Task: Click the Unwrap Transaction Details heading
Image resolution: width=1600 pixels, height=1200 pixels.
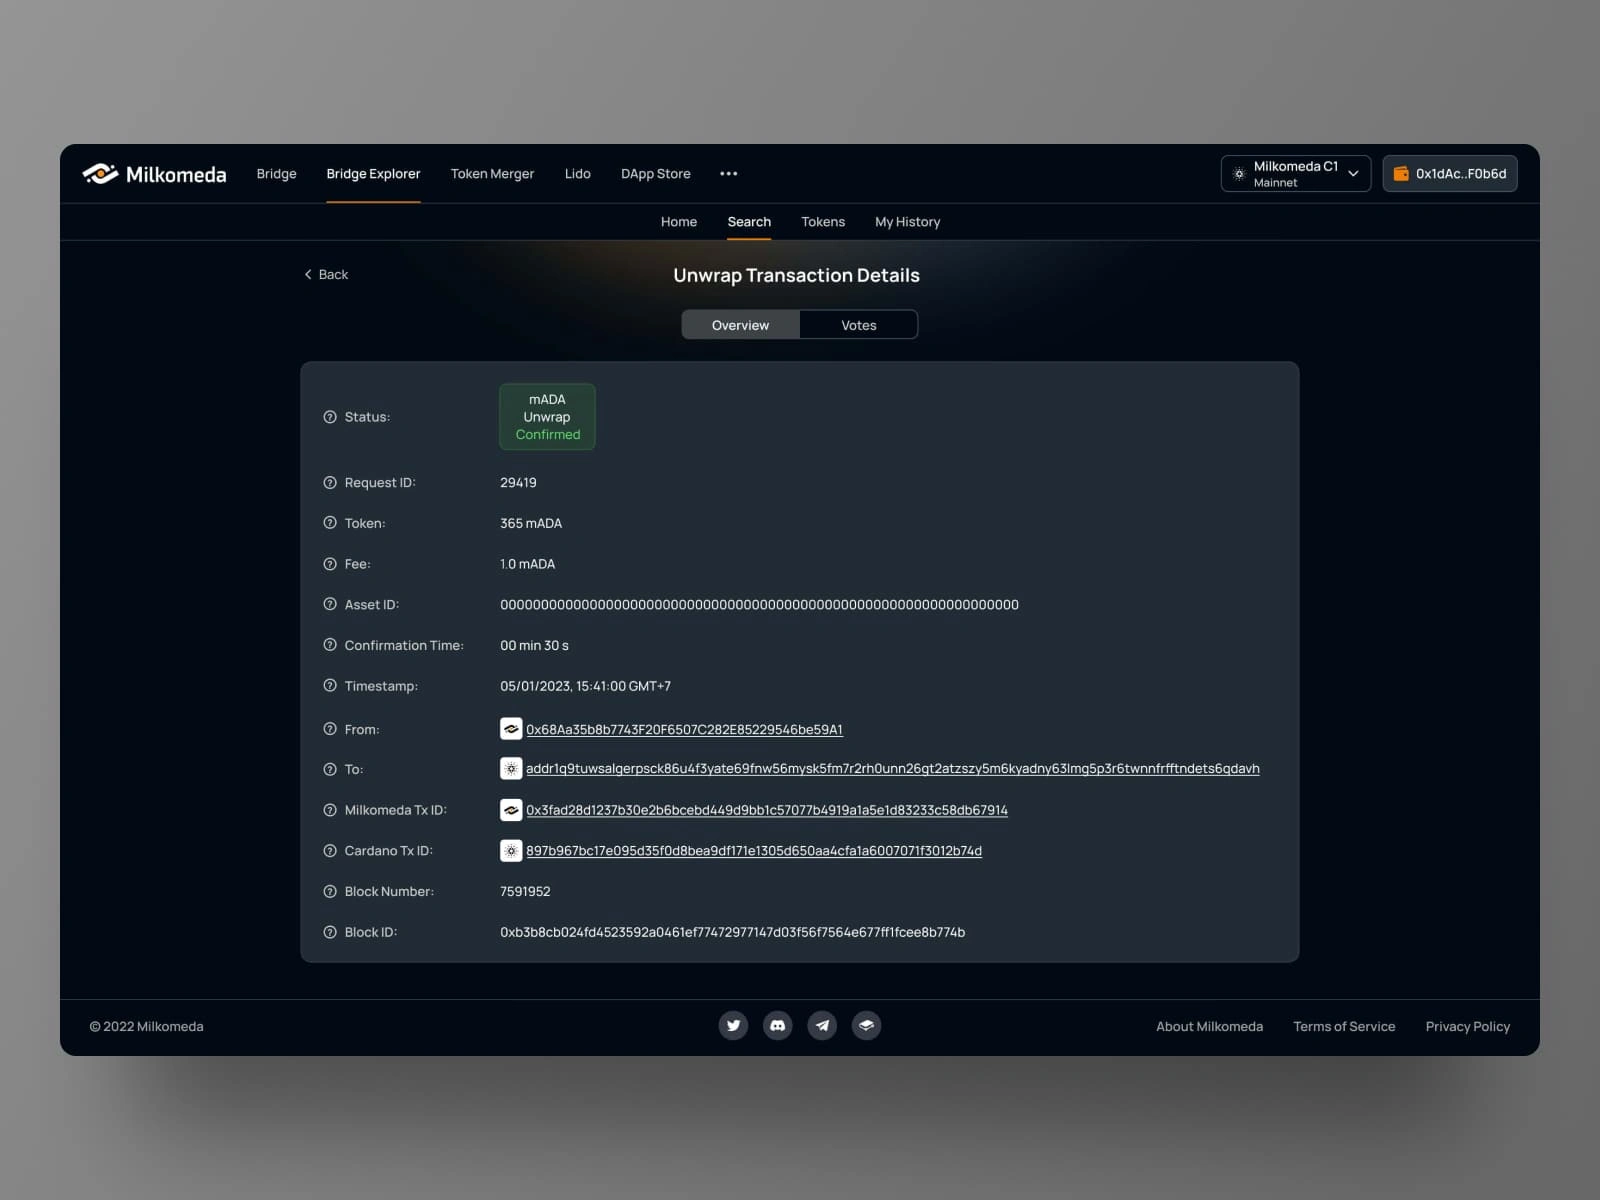Action: pos(796,276)
